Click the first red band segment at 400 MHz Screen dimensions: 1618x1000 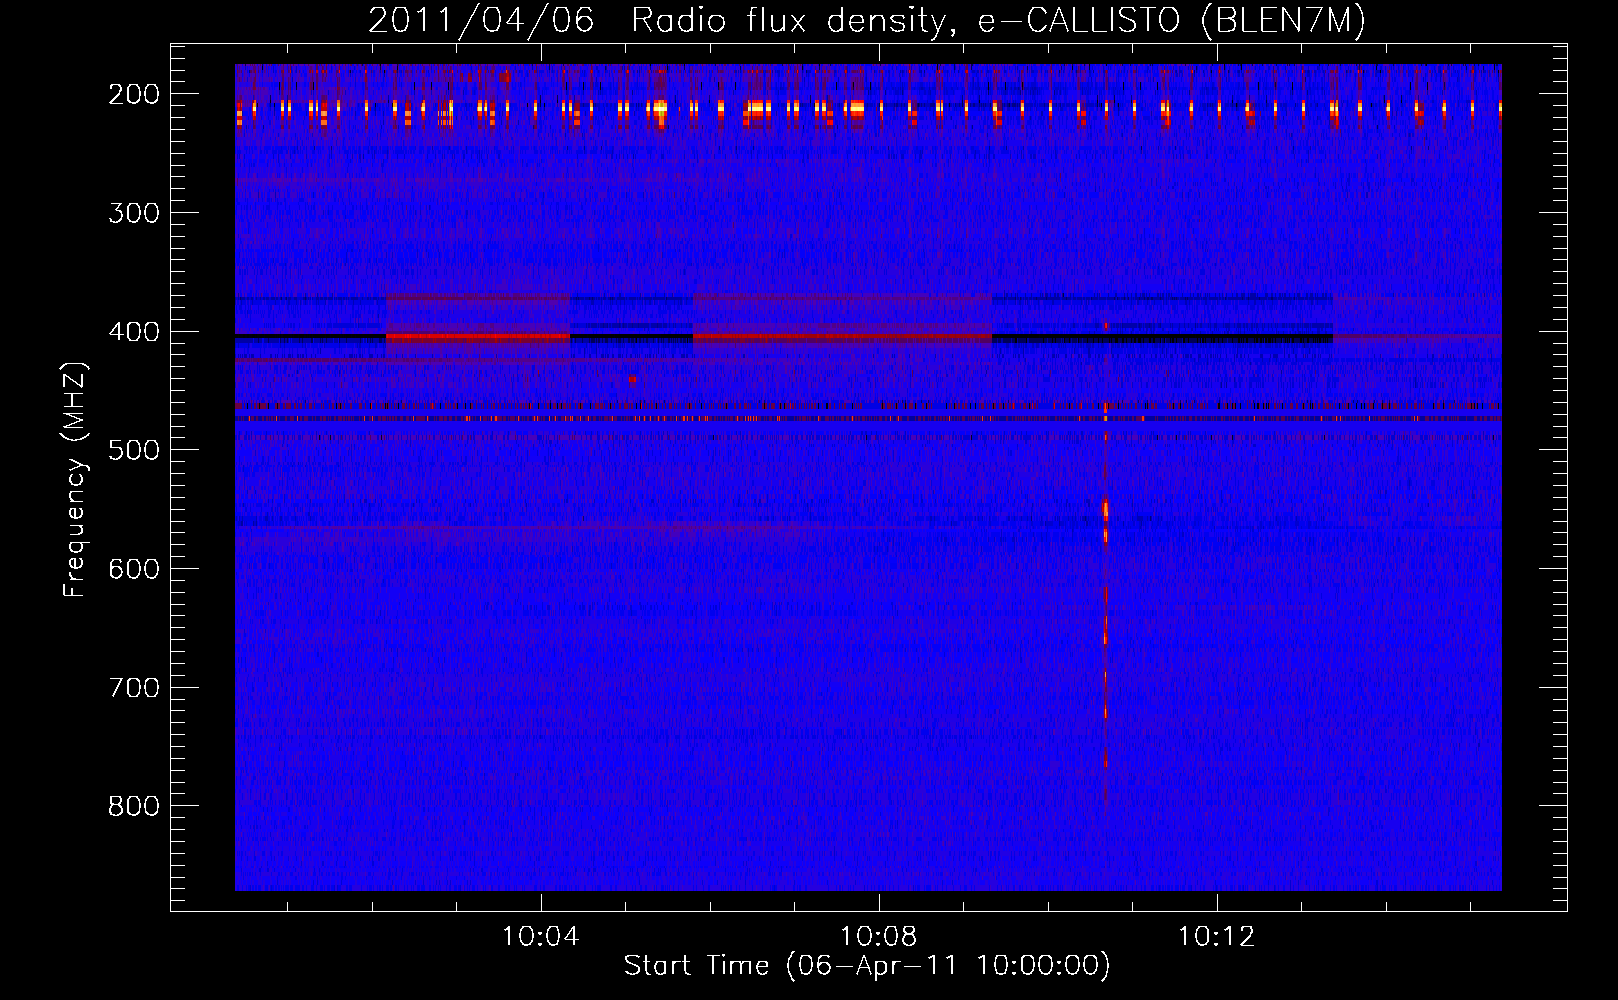(477, 338)
